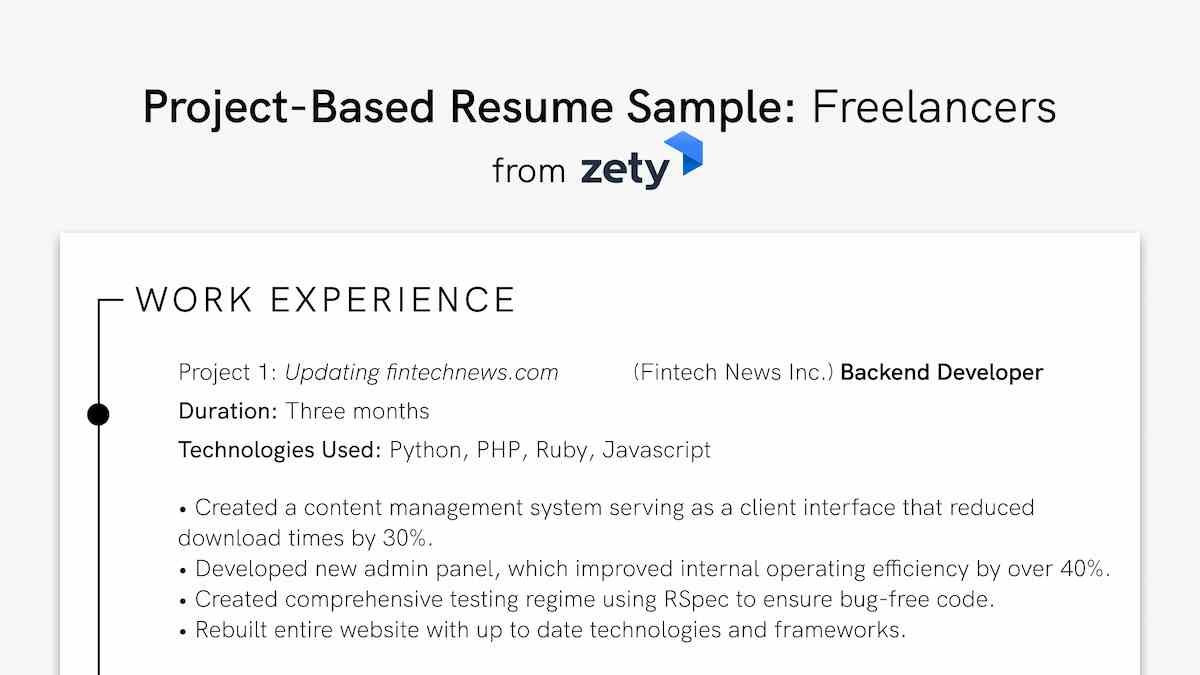
Task: Click the "Python, PHP, Ruby, Javascript" list
Action: (x=550, y=450)
